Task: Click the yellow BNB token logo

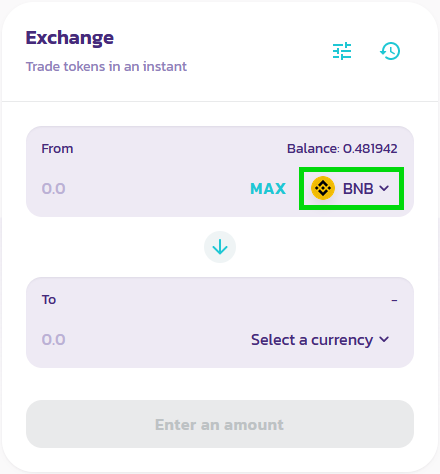Action: pos(323,188)
